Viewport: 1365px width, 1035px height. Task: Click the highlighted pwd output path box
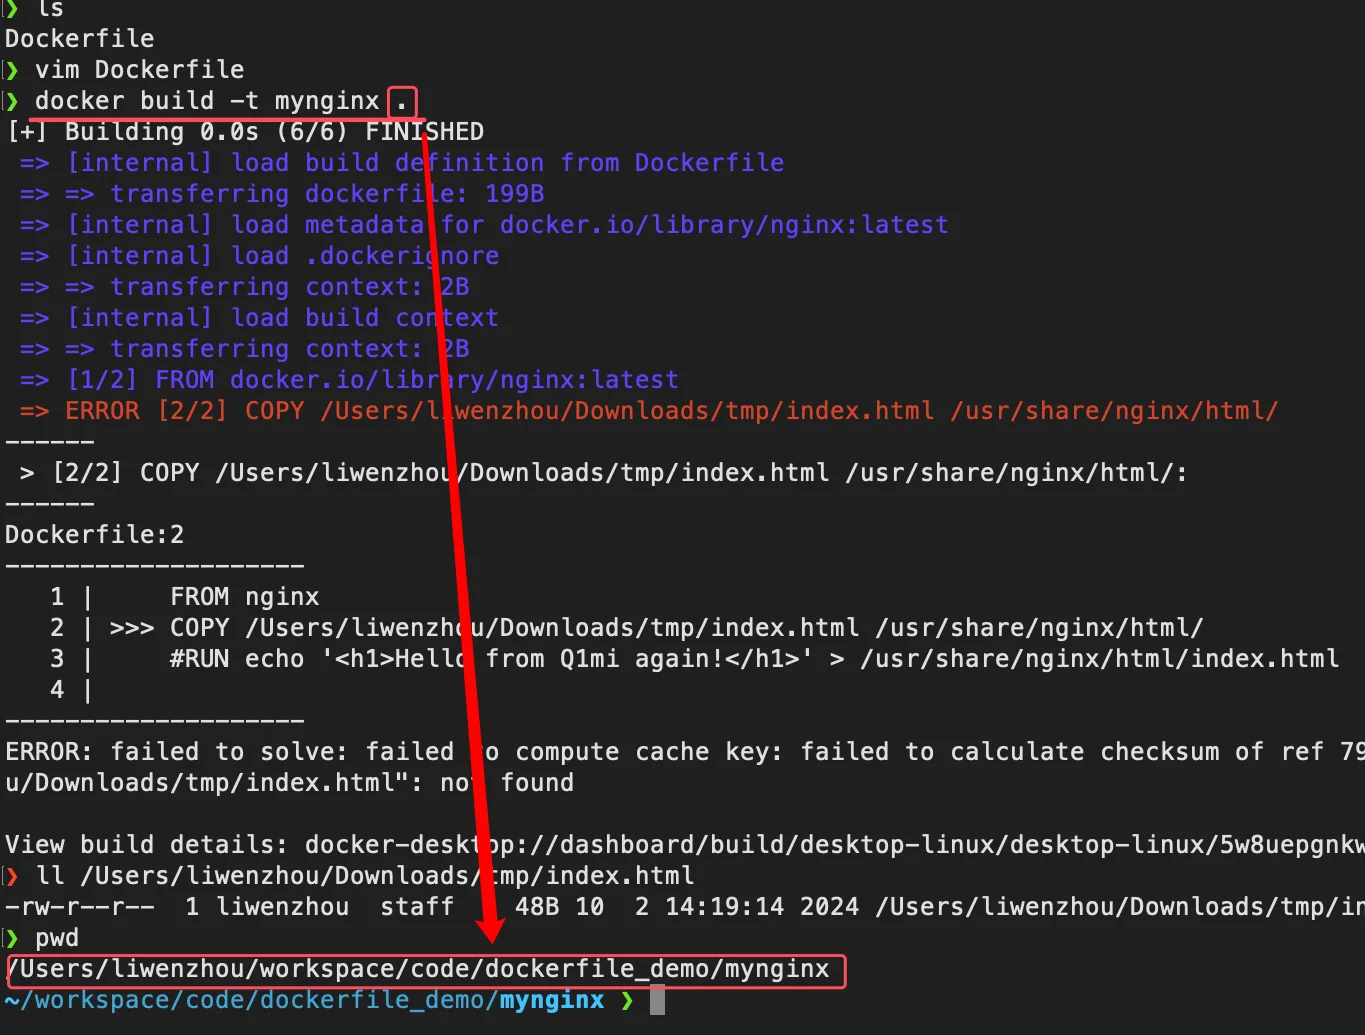(x=418, y=969)
